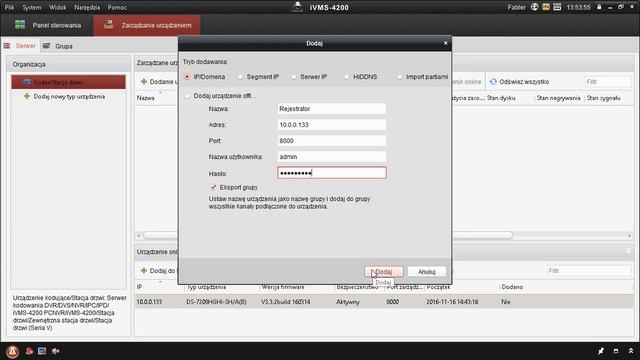Select the Koder/Stacja drzwi tree item

coord(69,82)
